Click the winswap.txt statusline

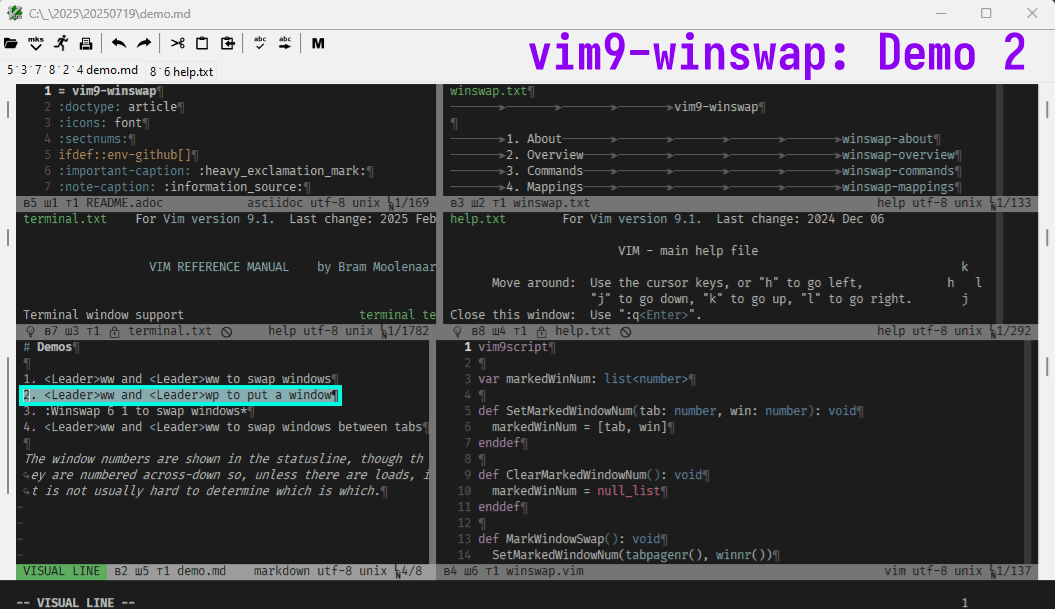(740, 203)
